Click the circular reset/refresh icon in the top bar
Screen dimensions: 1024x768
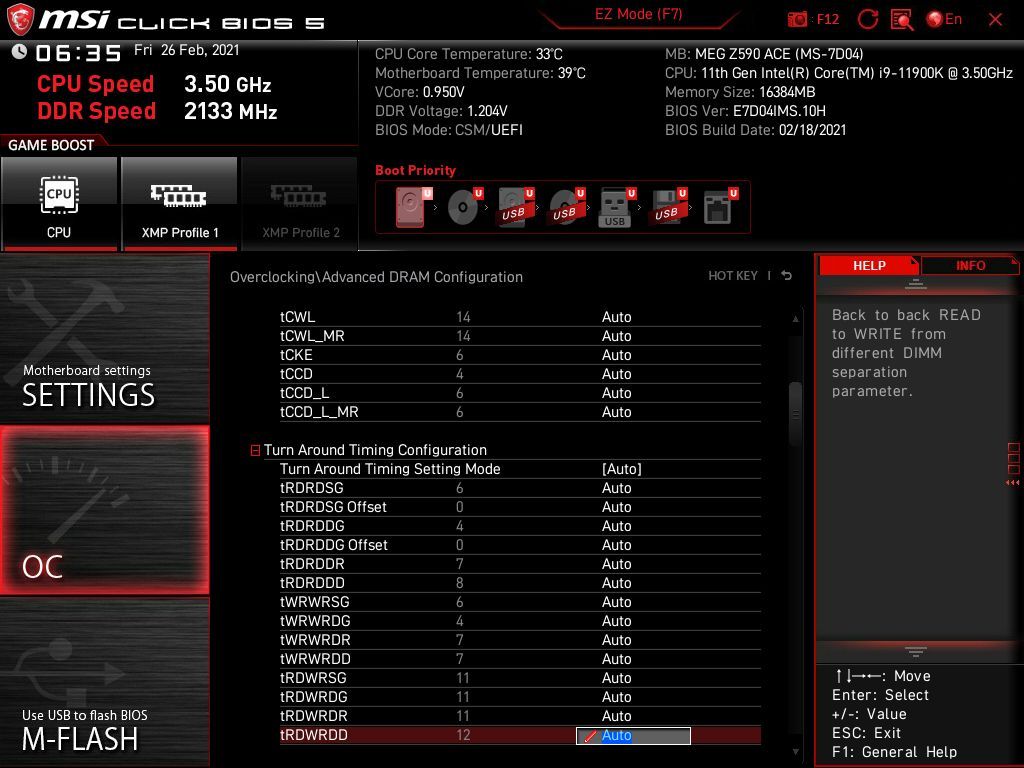tap(867, 19)
